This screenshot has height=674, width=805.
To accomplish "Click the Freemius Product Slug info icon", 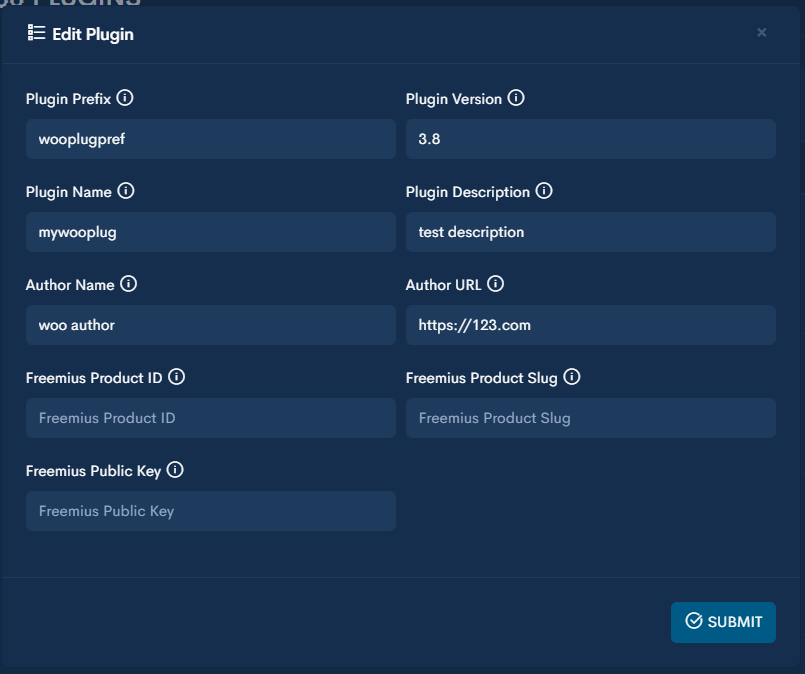I will click(x=571, y=377).
